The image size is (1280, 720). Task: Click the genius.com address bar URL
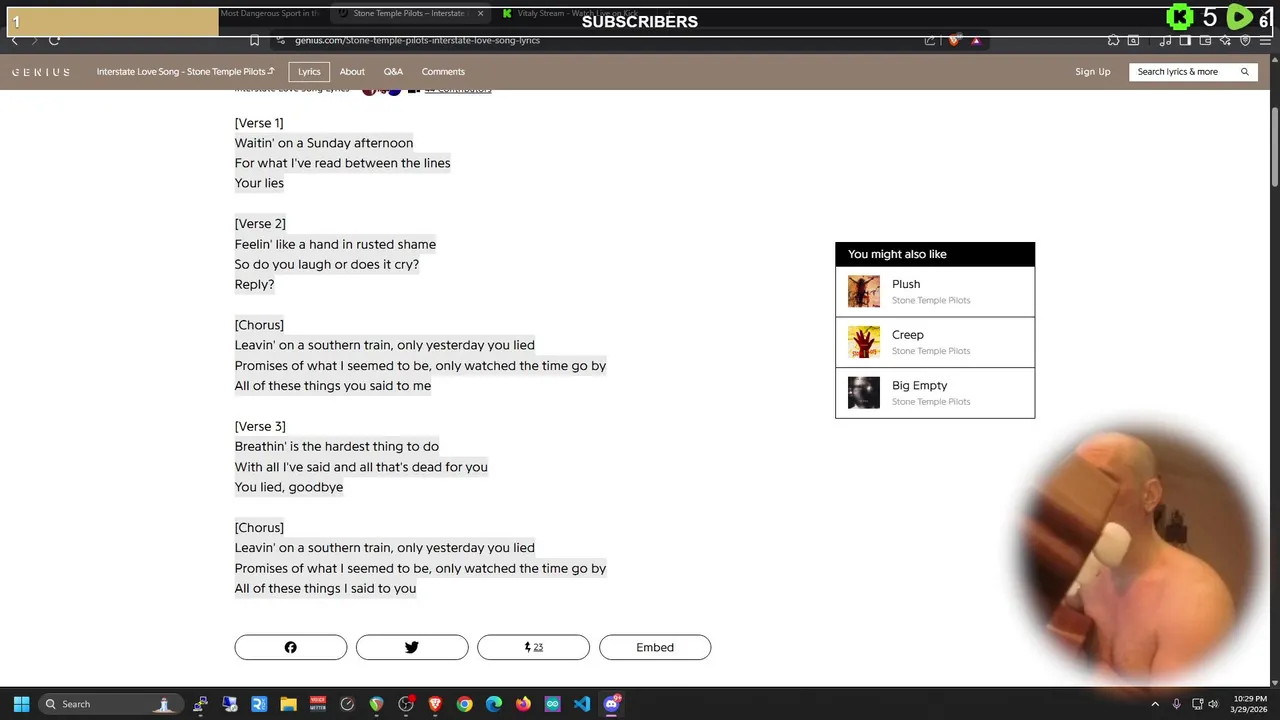coord(417,40)
